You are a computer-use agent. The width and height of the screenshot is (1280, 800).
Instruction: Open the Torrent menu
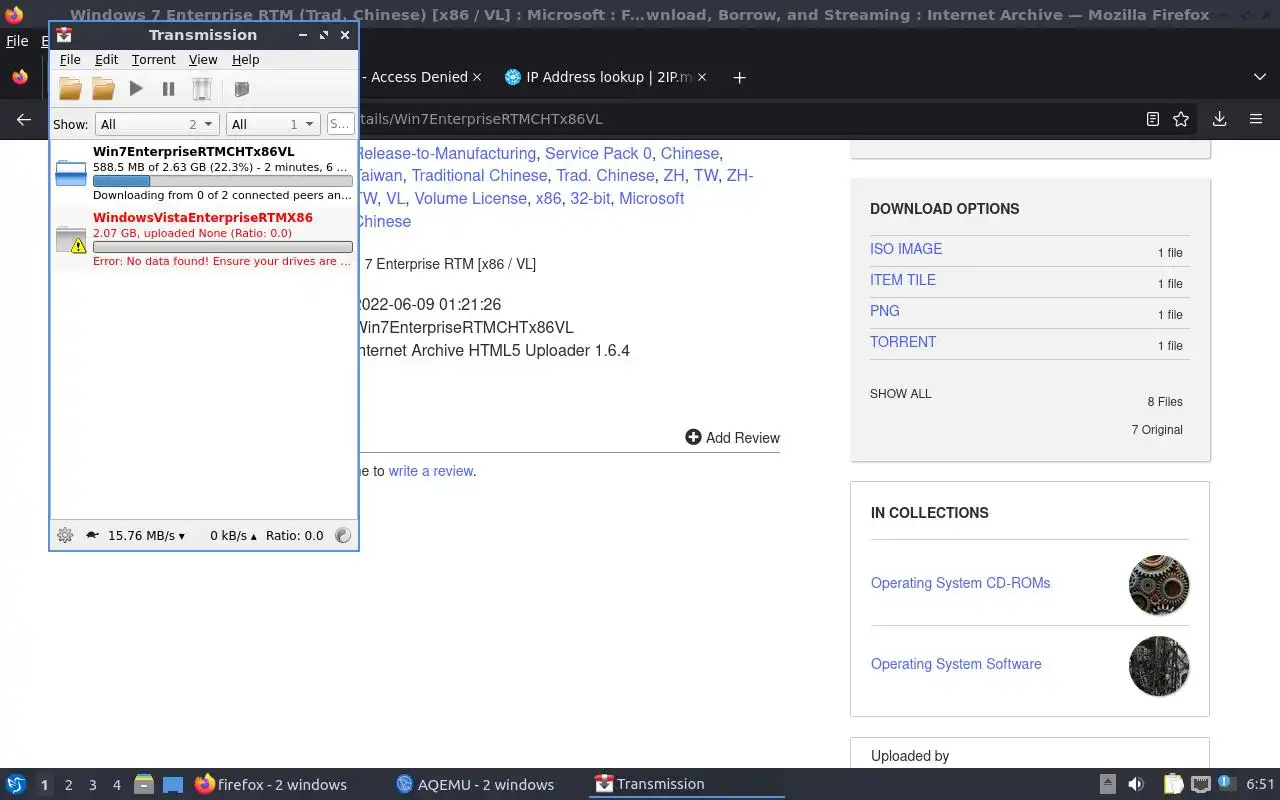[153, 60]
